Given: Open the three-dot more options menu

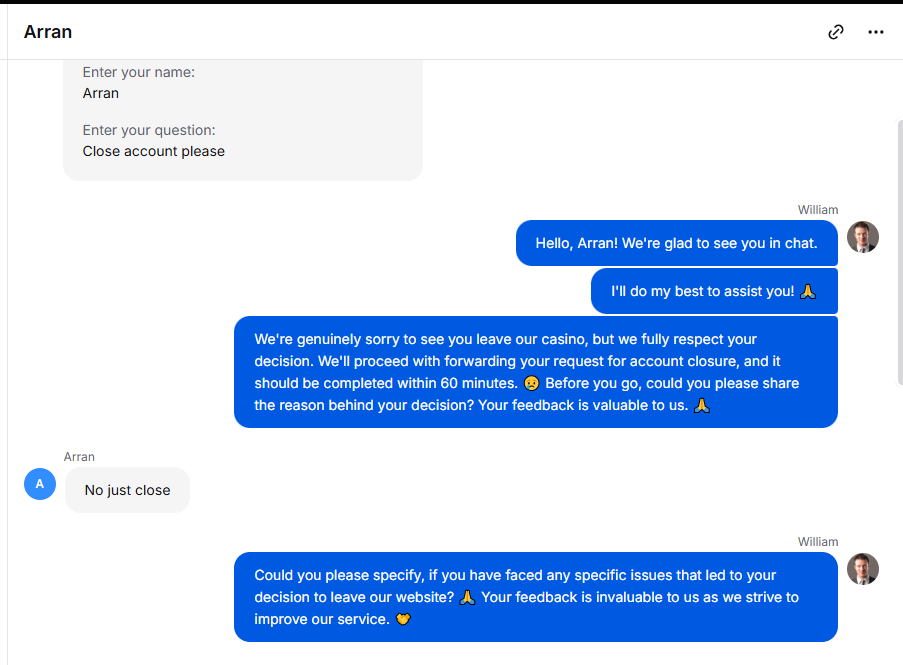Looking at the screenshot, I should 876,32.
